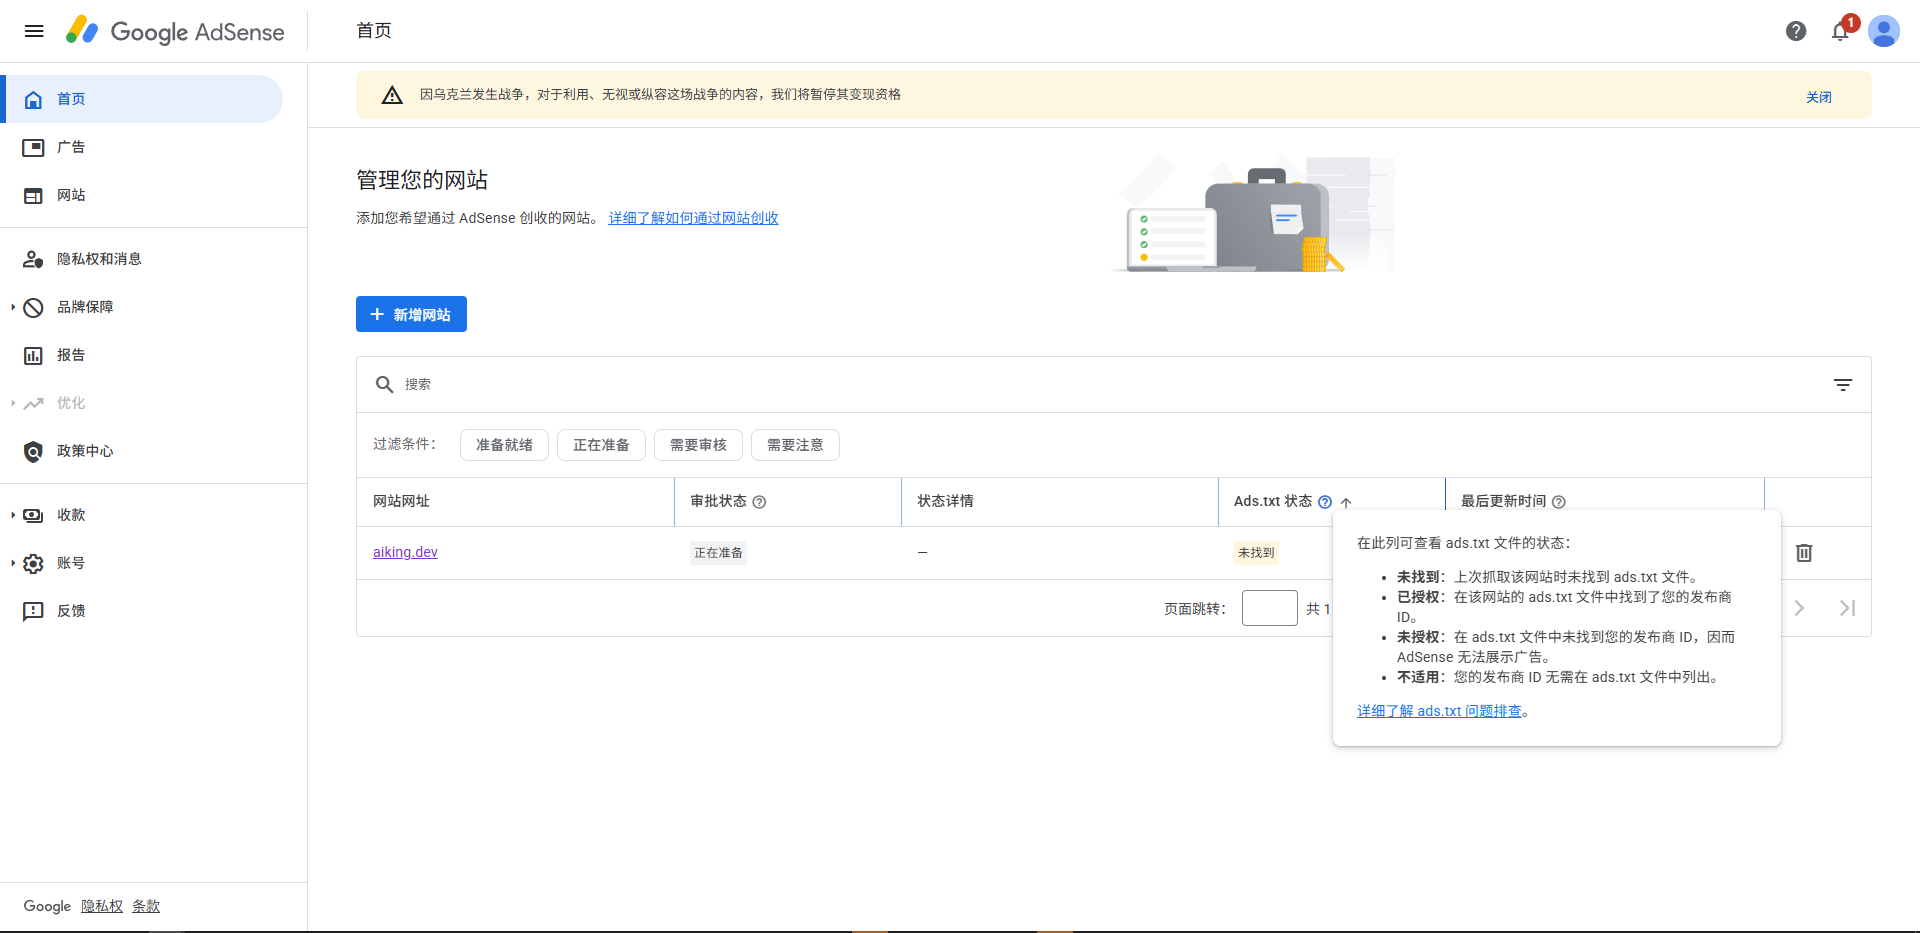Toggle the 需要审核 filter chip

(698, 445)
